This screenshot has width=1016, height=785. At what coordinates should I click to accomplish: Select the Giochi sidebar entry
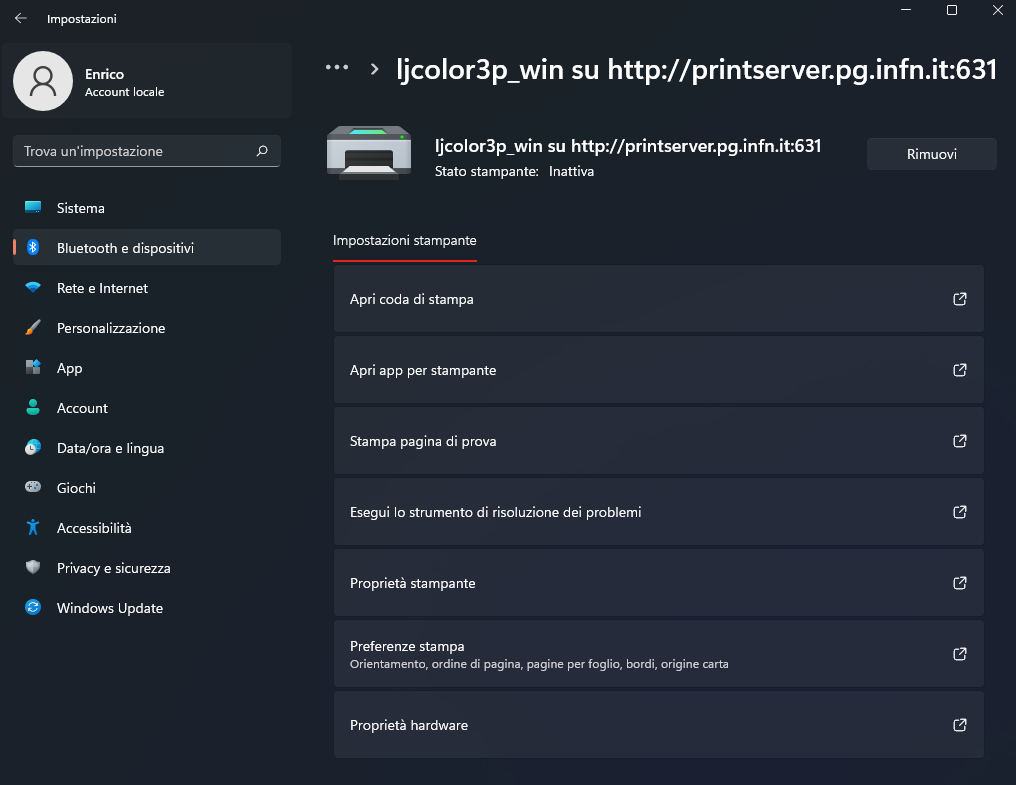click(146, 488)
